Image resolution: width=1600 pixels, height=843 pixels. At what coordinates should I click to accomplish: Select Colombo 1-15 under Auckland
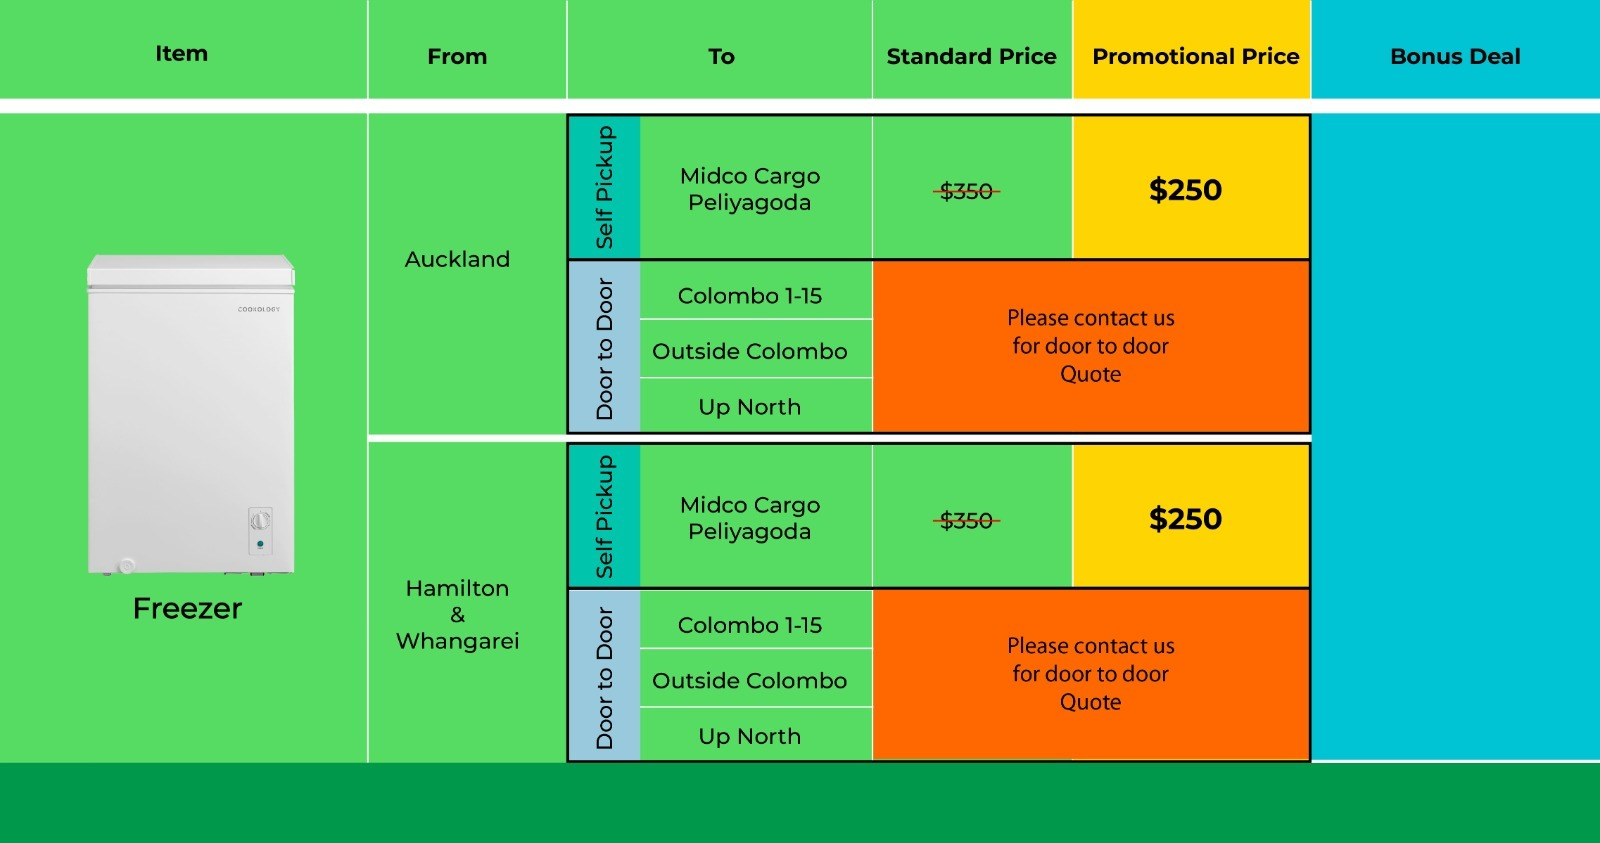750,296
